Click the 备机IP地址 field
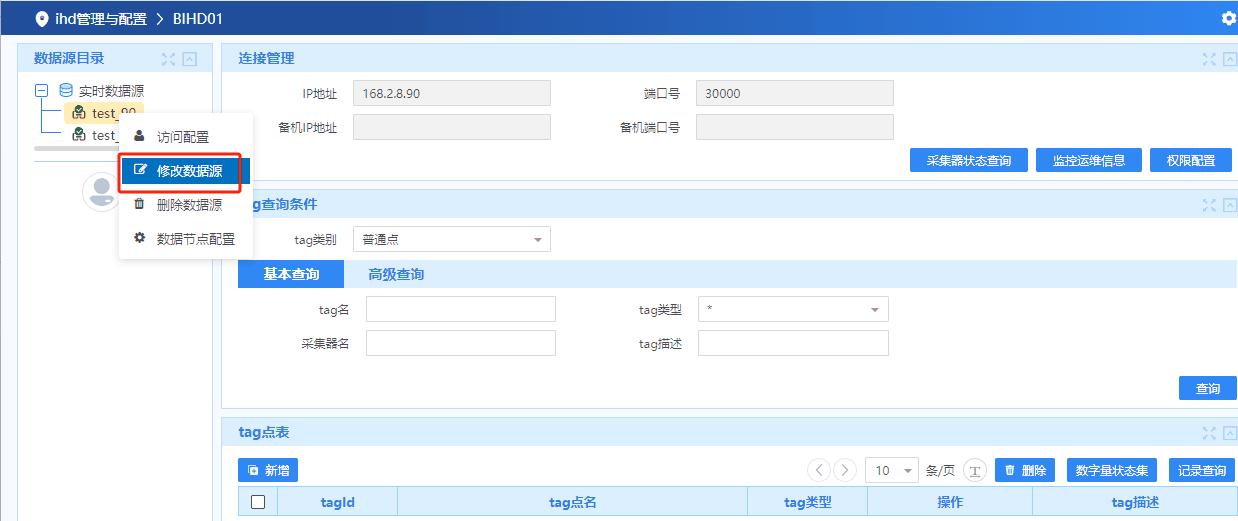Screen dimensions: 1238x521 (452, 127)
